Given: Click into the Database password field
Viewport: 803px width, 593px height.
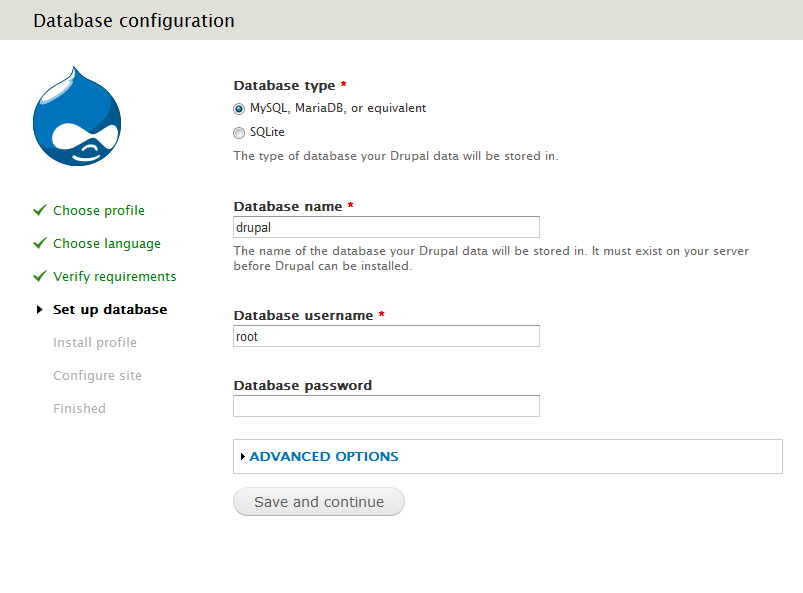Looking at the screenshot, I should (386, 406).
